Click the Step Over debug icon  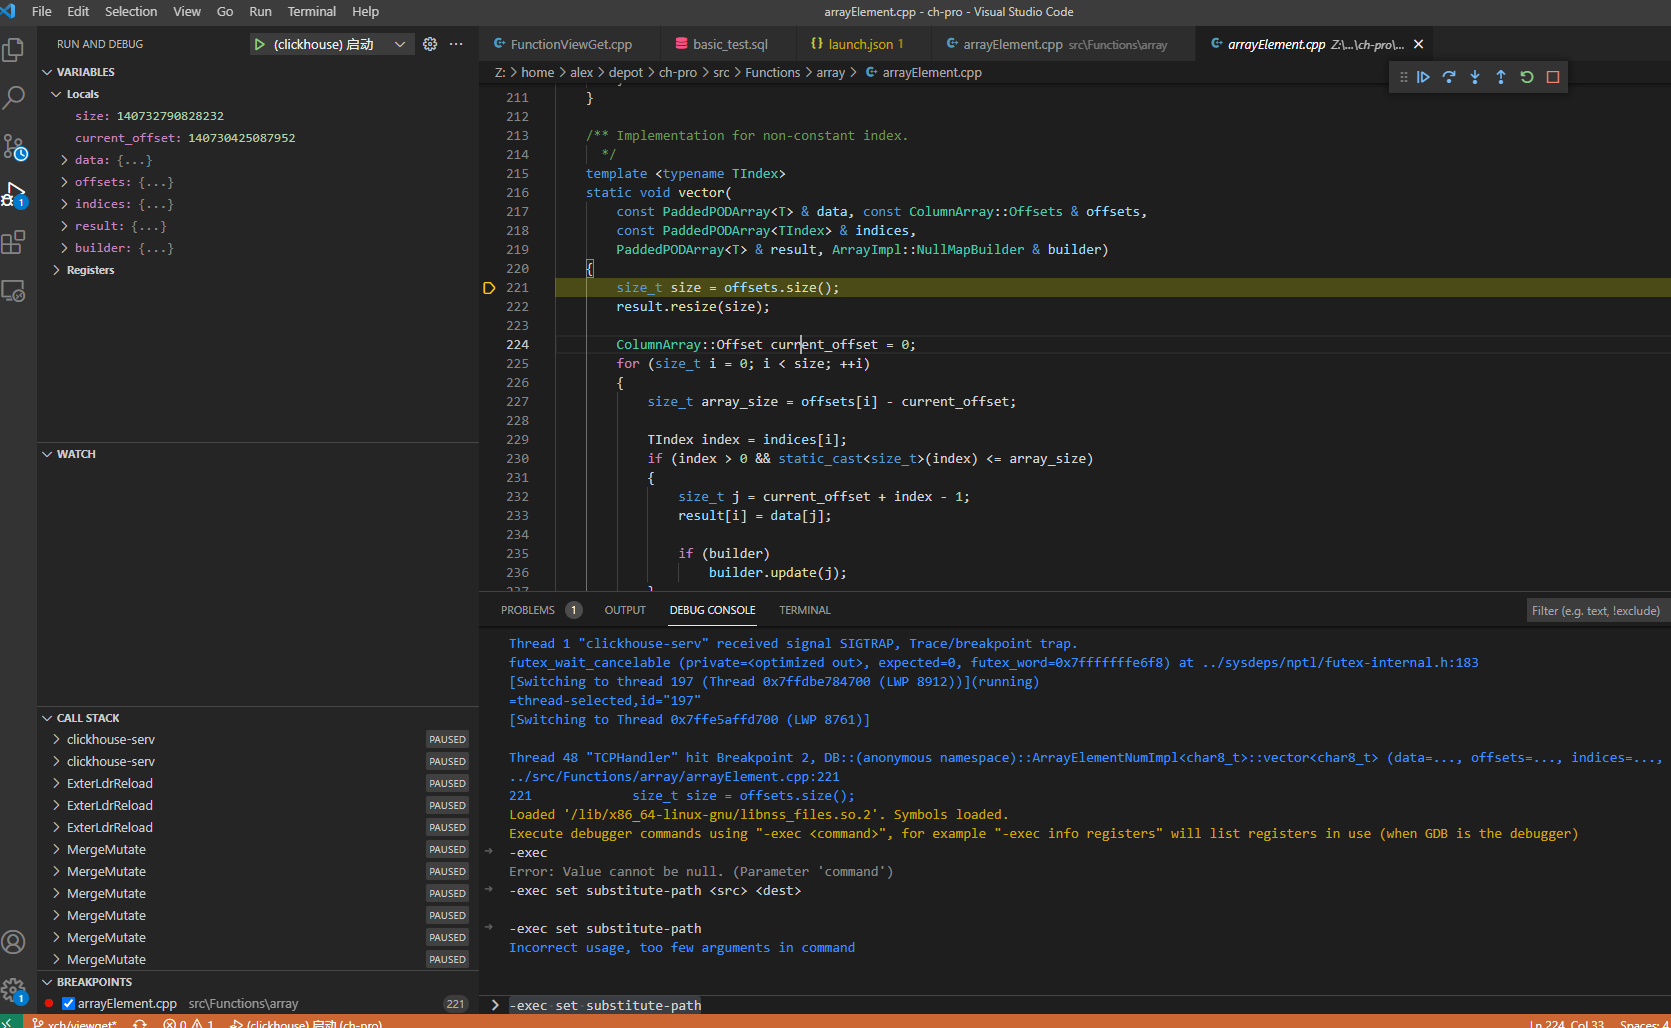click(1449, 77)
